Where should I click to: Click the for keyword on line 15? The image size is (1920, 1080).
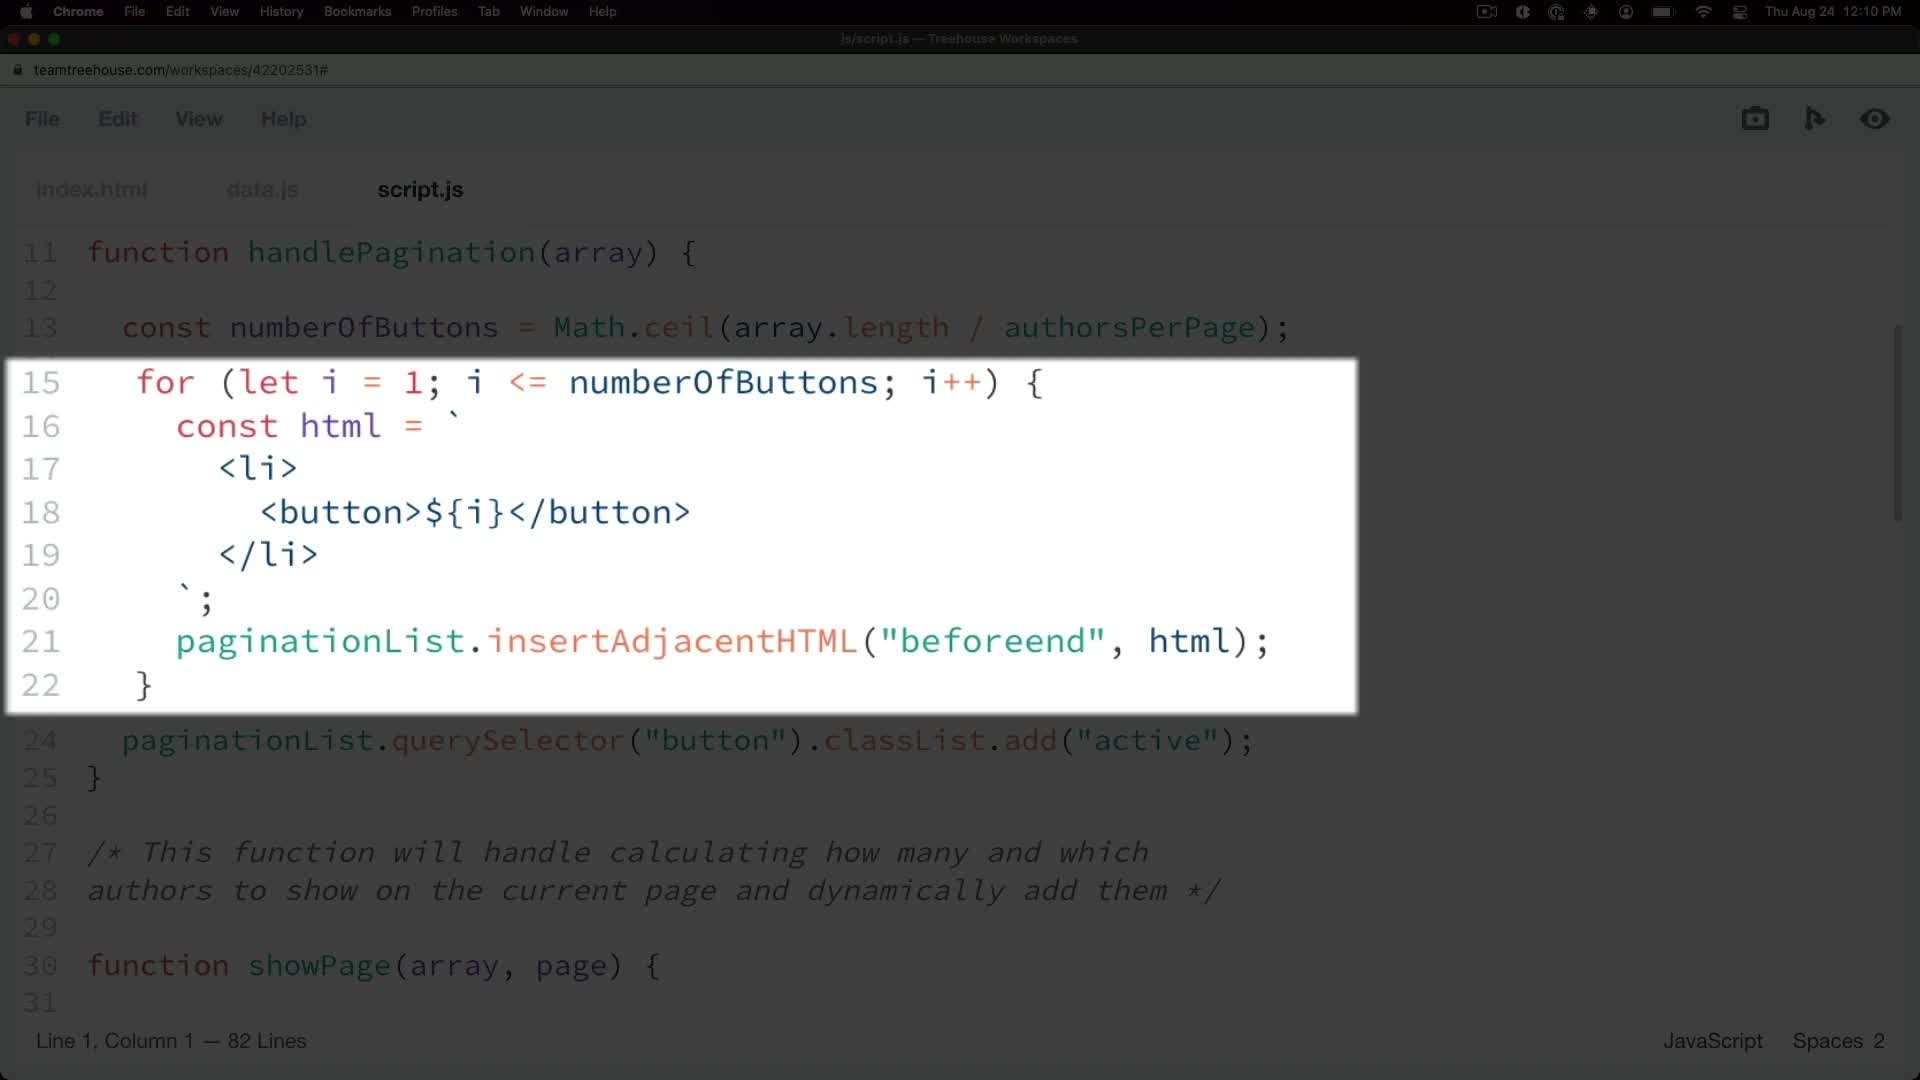[x=165, y=383]
